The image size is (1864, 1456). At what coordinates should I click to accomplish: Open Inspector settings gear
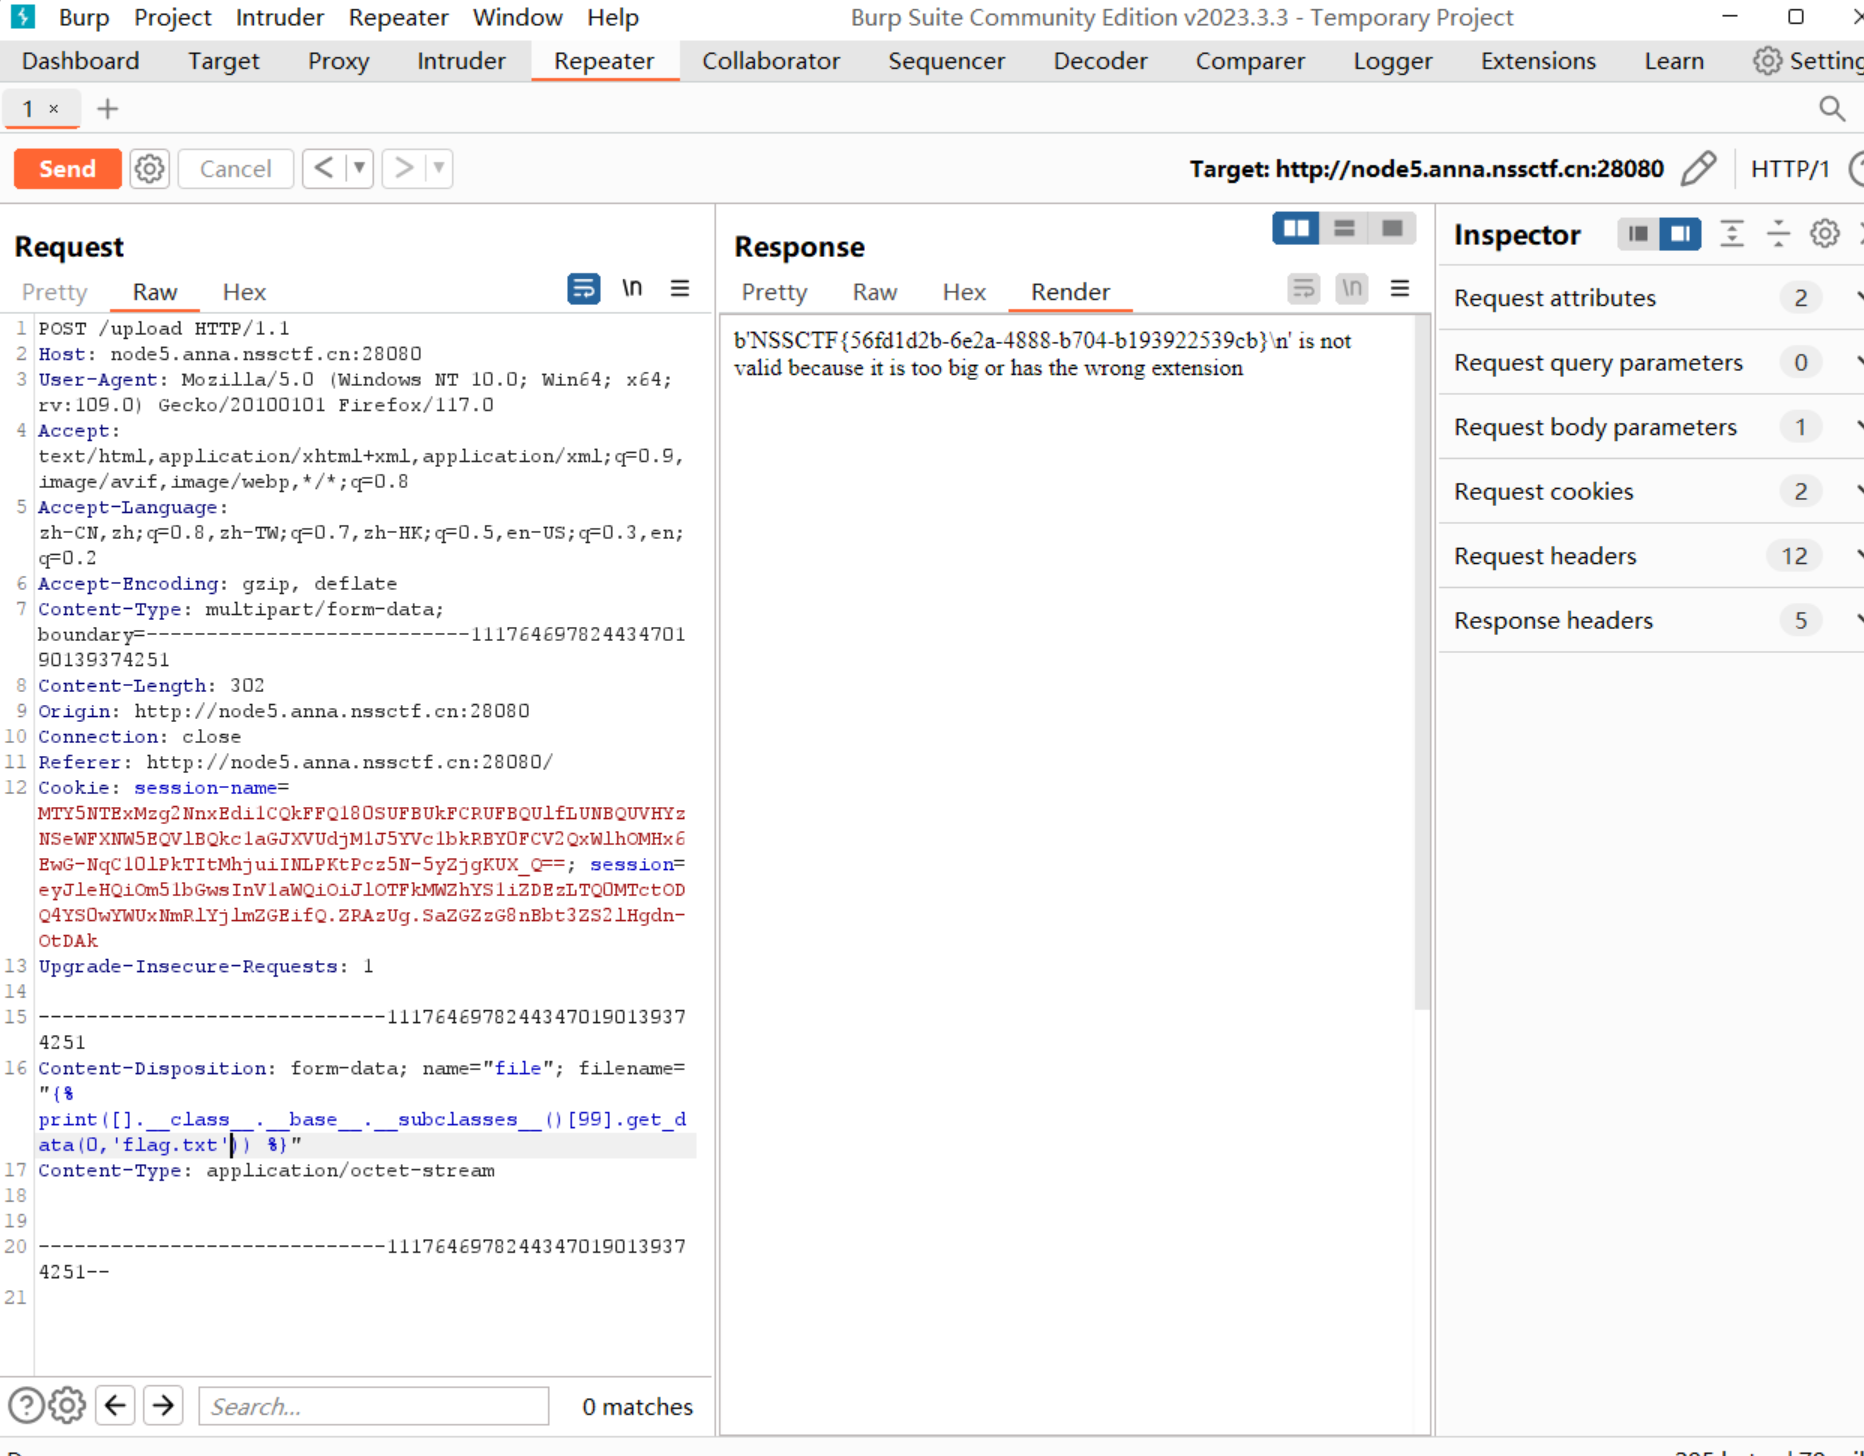point(1825,234)
